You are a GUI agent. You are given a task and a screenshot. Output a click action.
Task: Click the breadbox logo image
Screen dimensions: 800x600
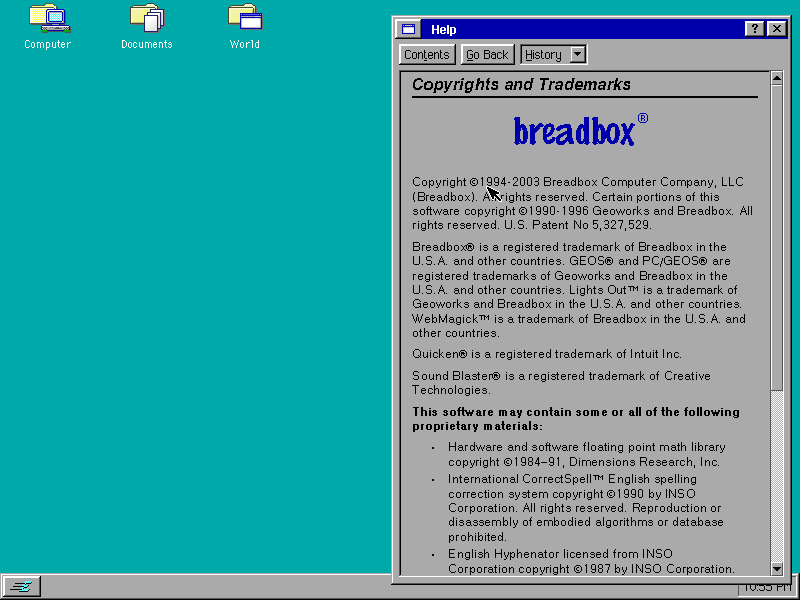point(581,130)
